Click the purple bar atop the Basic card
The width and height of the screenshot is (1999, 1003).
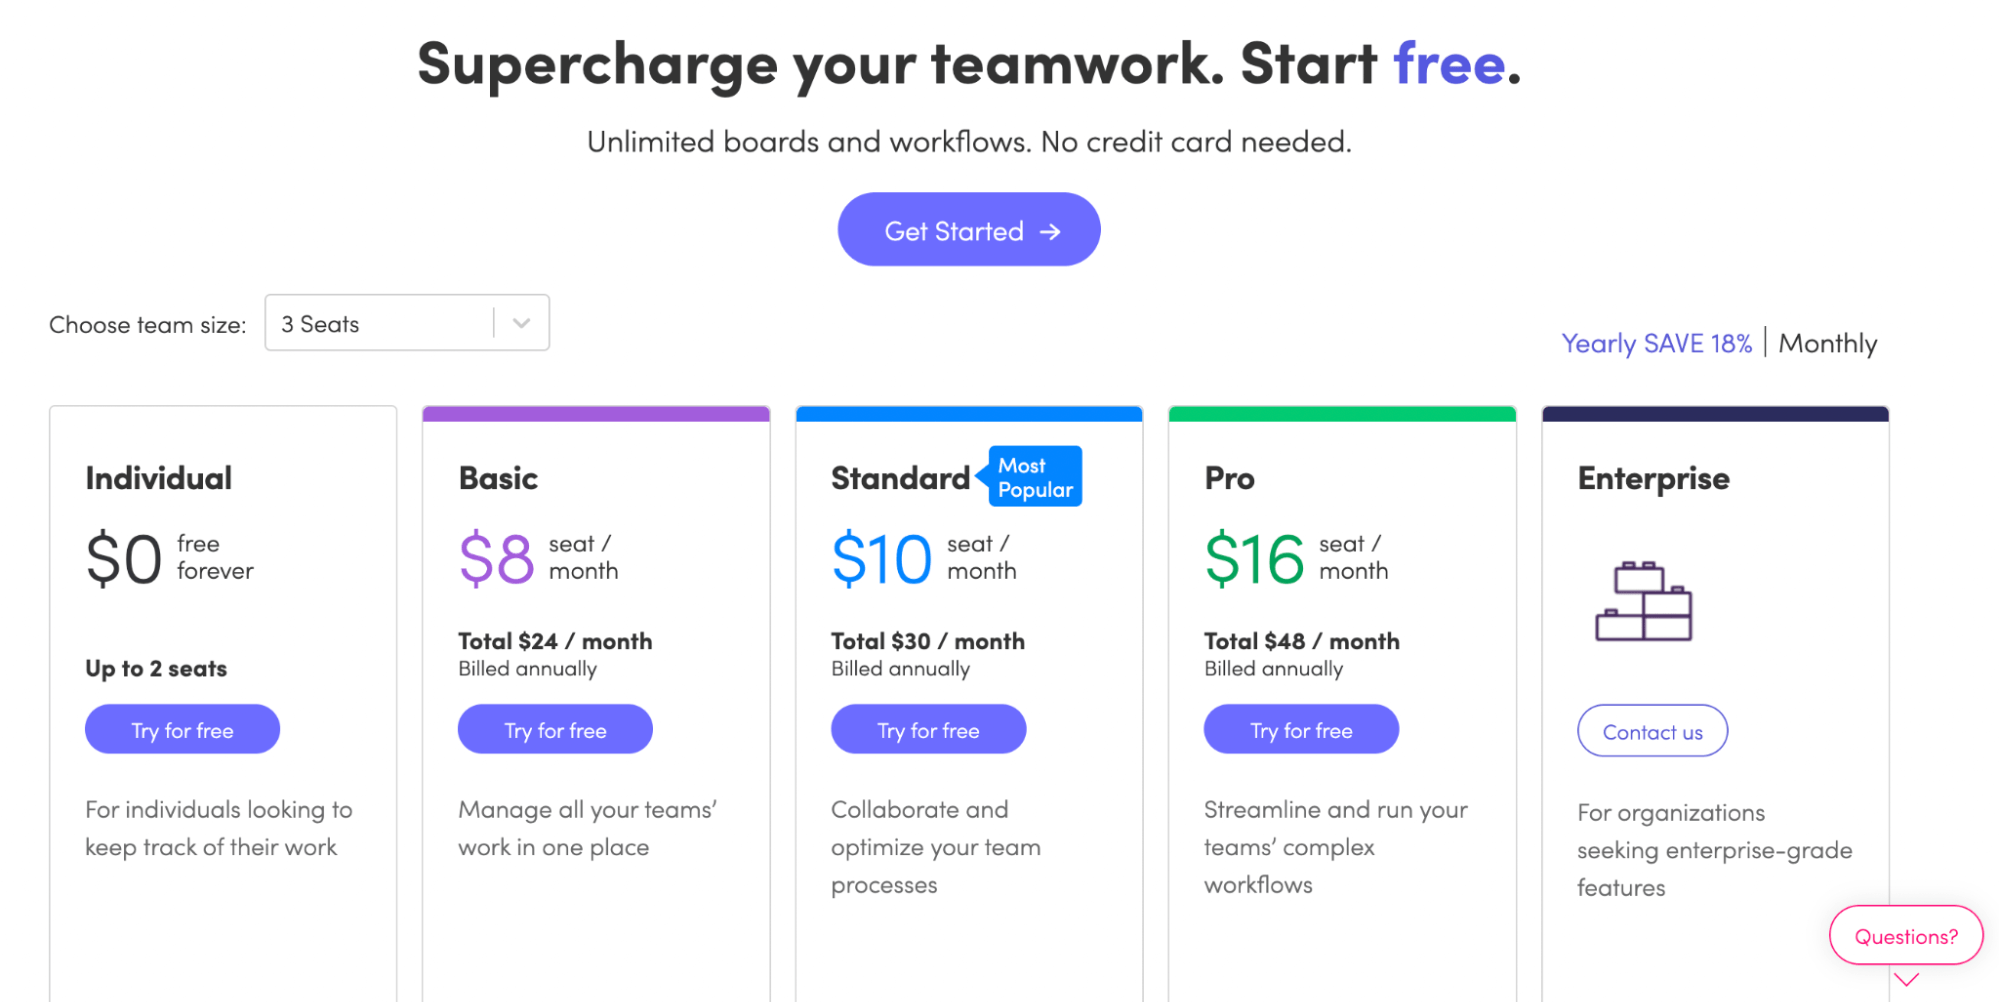[x=595, y=412]
